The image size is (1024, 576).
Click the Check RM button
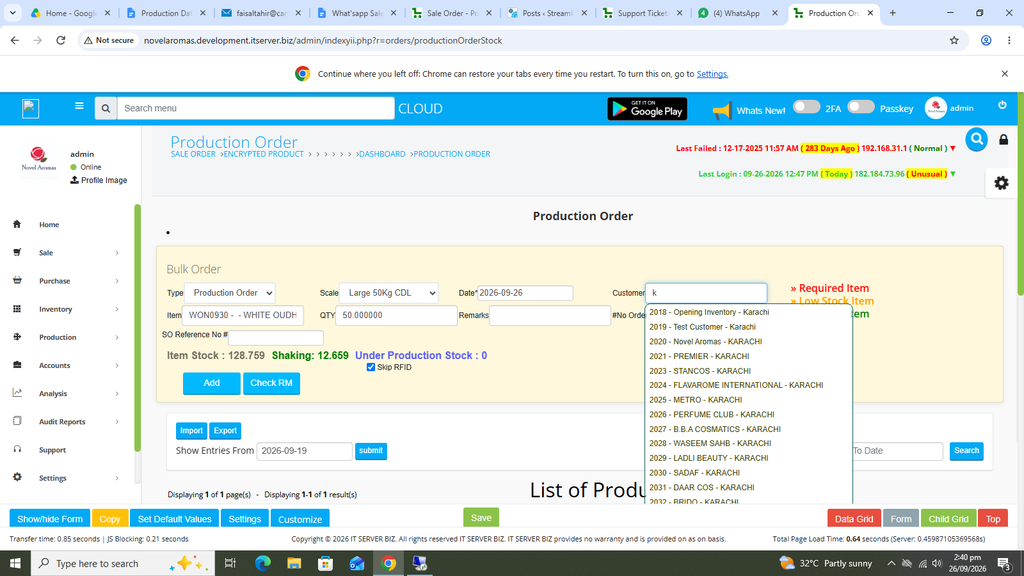click(x=271, y=383)
